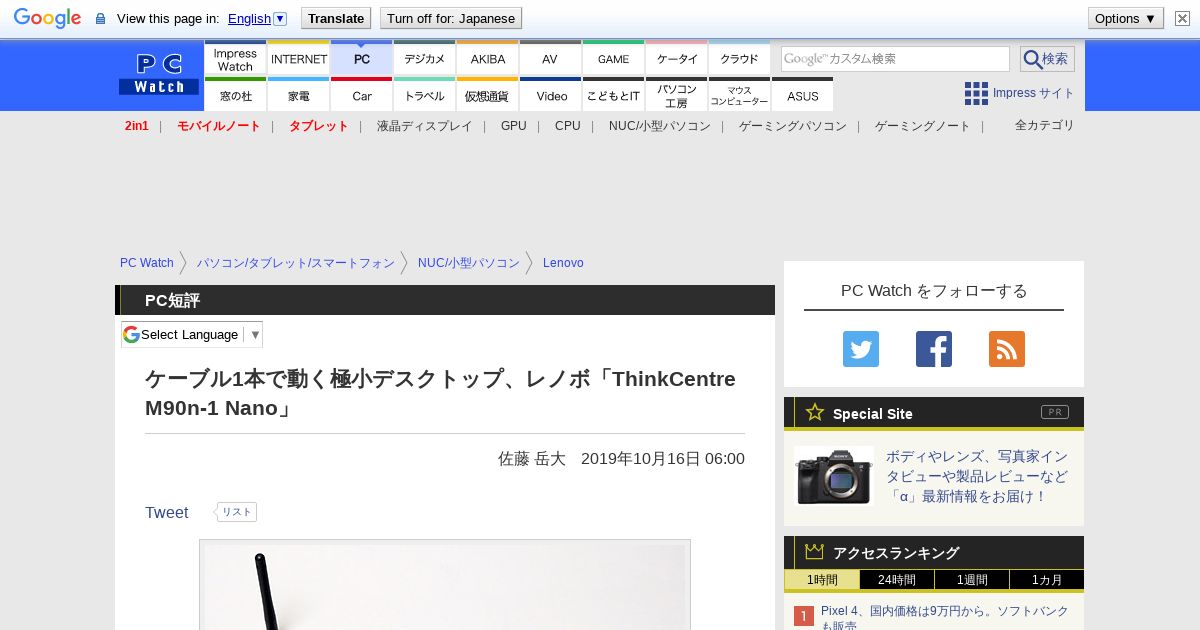1200x630 pixels.
Task: Open the トラベル nav tab
Action: click(425, 95)
